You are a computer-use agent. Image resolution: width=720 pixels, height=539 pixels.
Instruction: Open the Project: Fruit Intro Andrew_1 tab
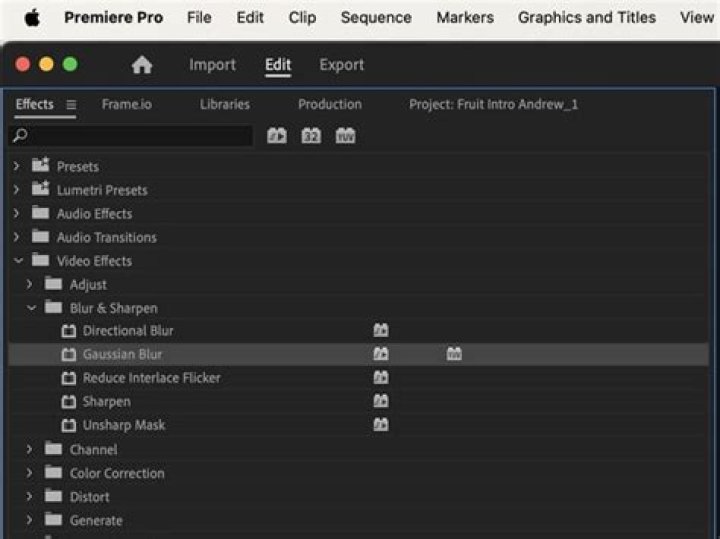click(493, 104)
